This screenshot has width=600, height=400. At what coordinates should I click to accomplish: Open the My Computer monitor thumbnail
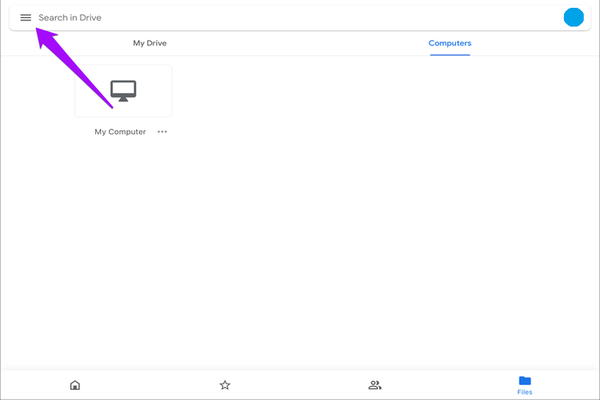click(123, 91)
